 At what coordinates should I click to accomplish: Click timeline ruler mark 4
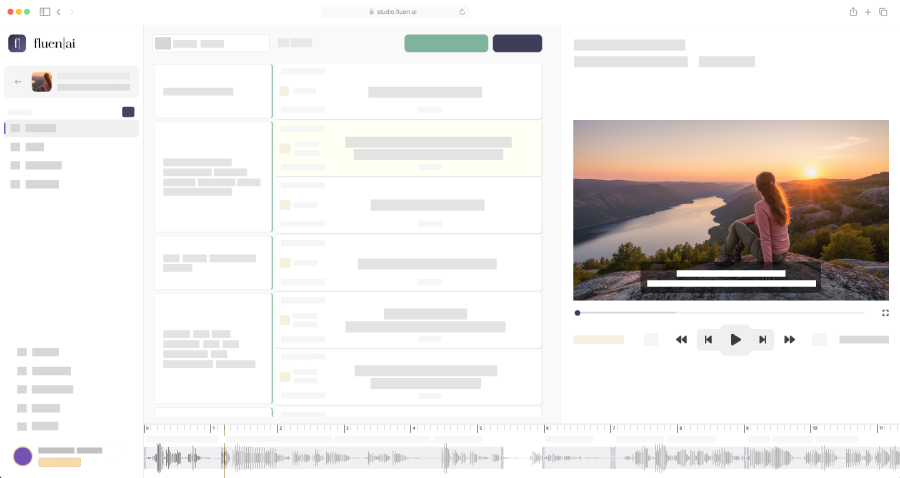(x=413, y=428)
